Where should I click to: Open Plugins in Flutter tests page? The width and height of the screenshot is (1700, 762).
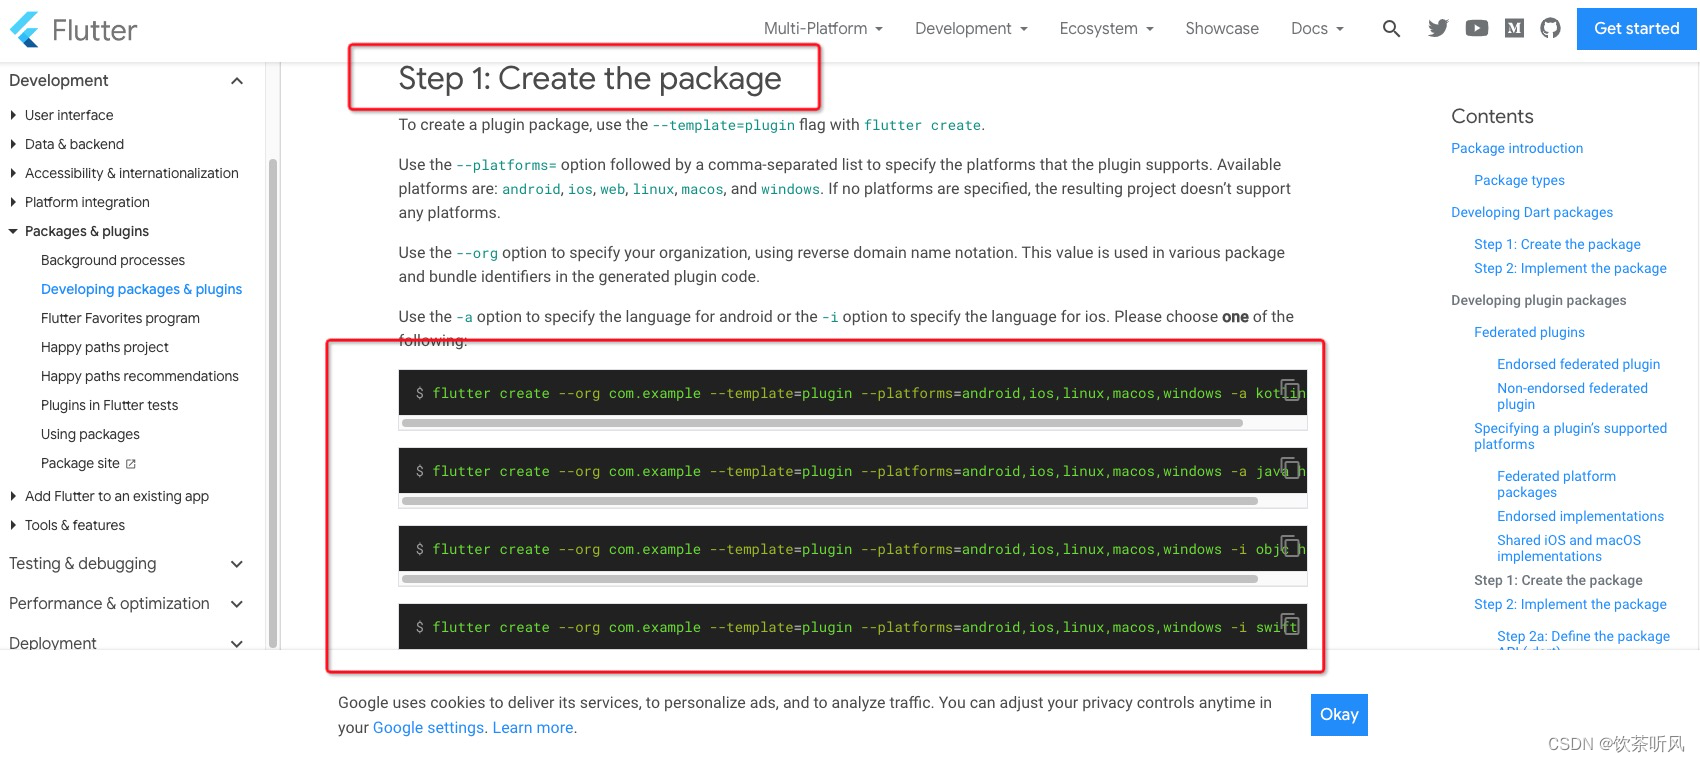[109, 405]
